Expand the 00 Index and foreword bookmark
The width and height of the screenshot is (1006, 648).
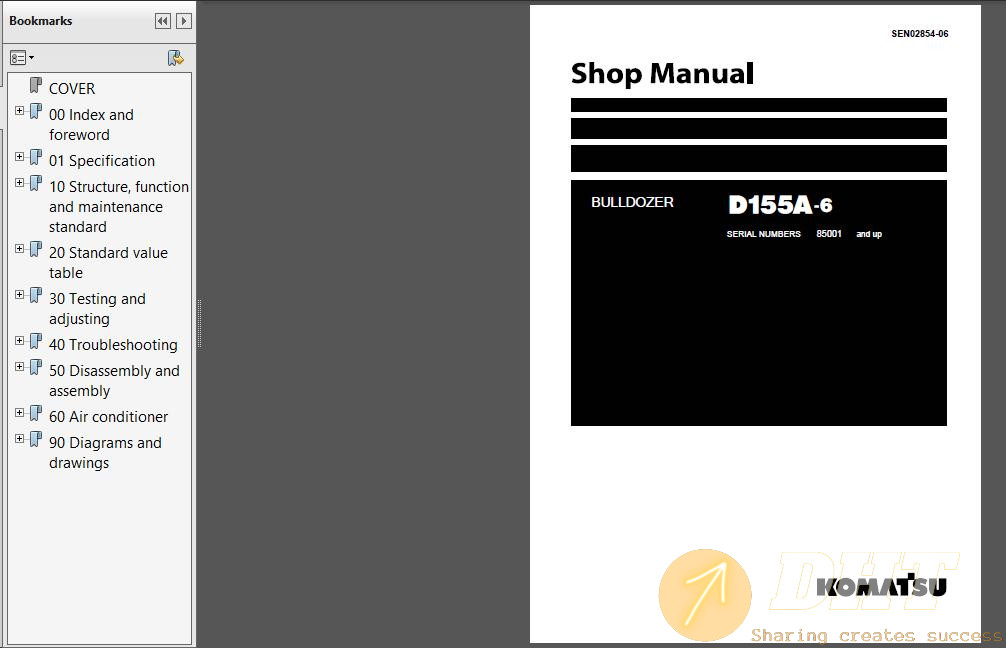(19, 111)
